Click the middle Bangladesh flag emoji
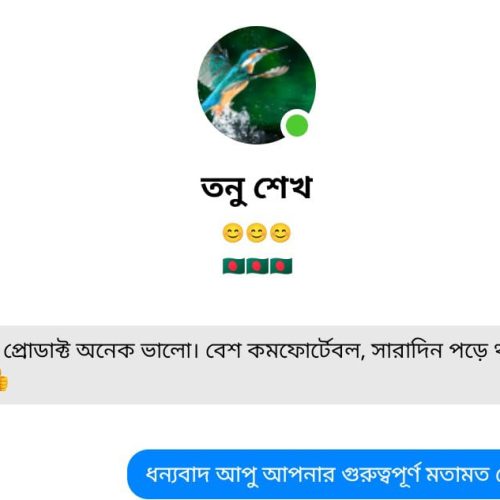The image size is (500, 500). [257, 266]
